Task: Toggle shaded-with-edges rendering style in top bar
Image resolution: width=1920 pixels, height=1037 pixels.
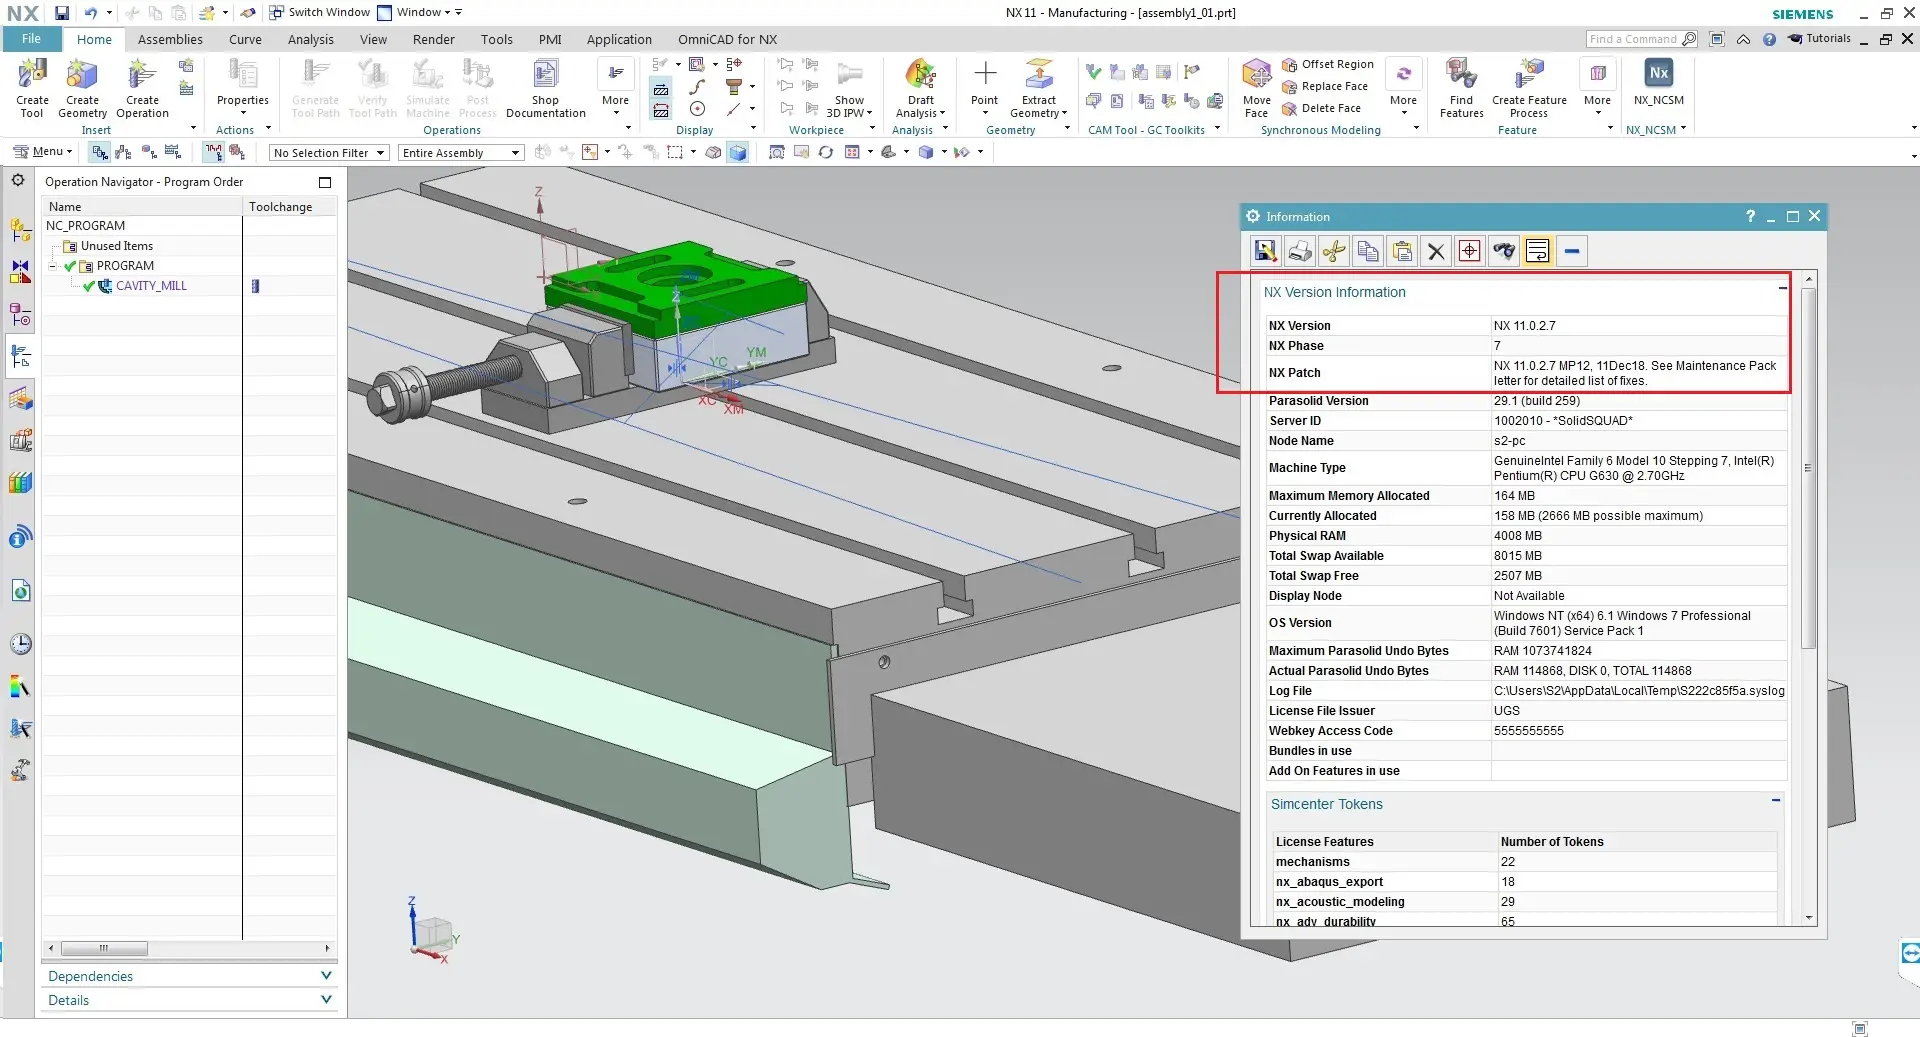Action: point(738,152)
